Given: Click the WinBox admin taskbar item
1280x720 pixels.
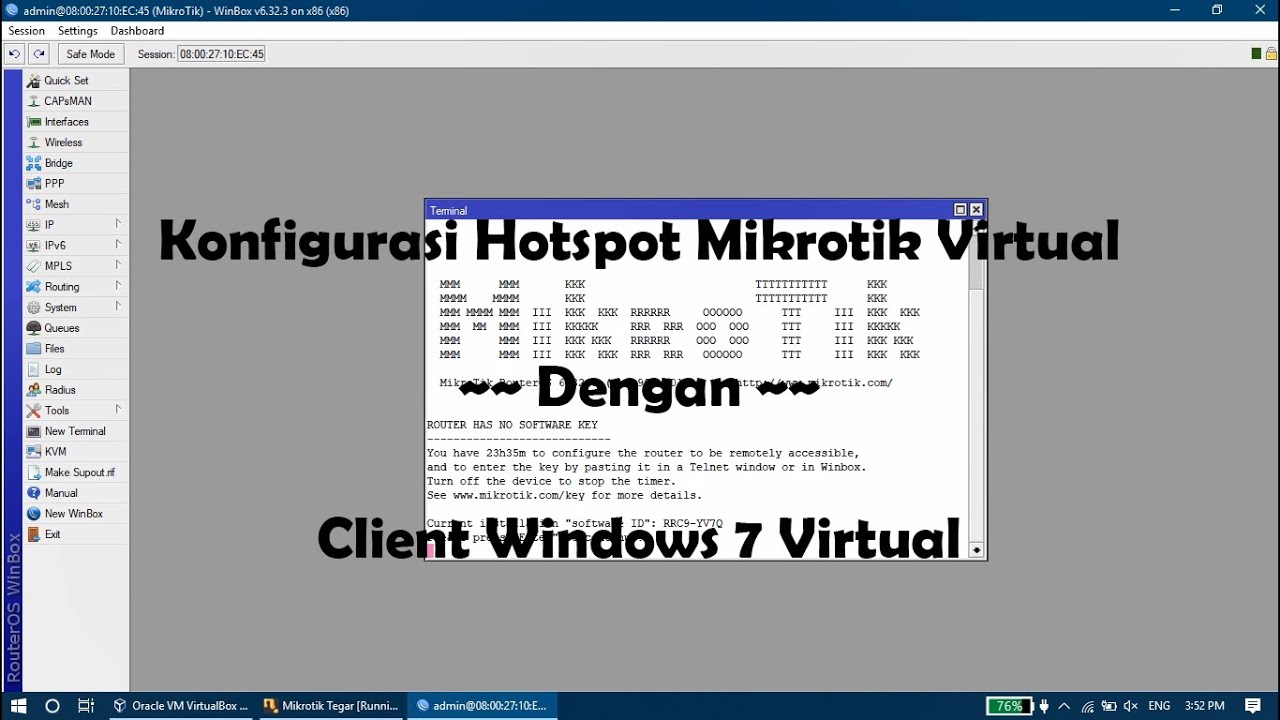Looking at the screenshot, I should coord(482,706).
